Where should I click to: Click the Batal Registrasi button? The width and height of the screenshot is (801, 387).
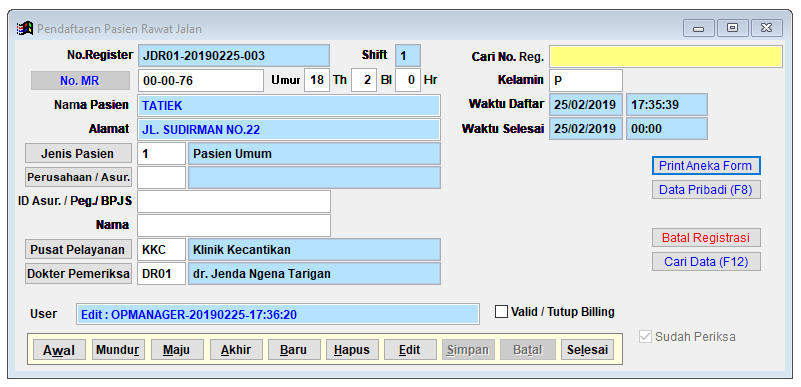coord(706,237)
